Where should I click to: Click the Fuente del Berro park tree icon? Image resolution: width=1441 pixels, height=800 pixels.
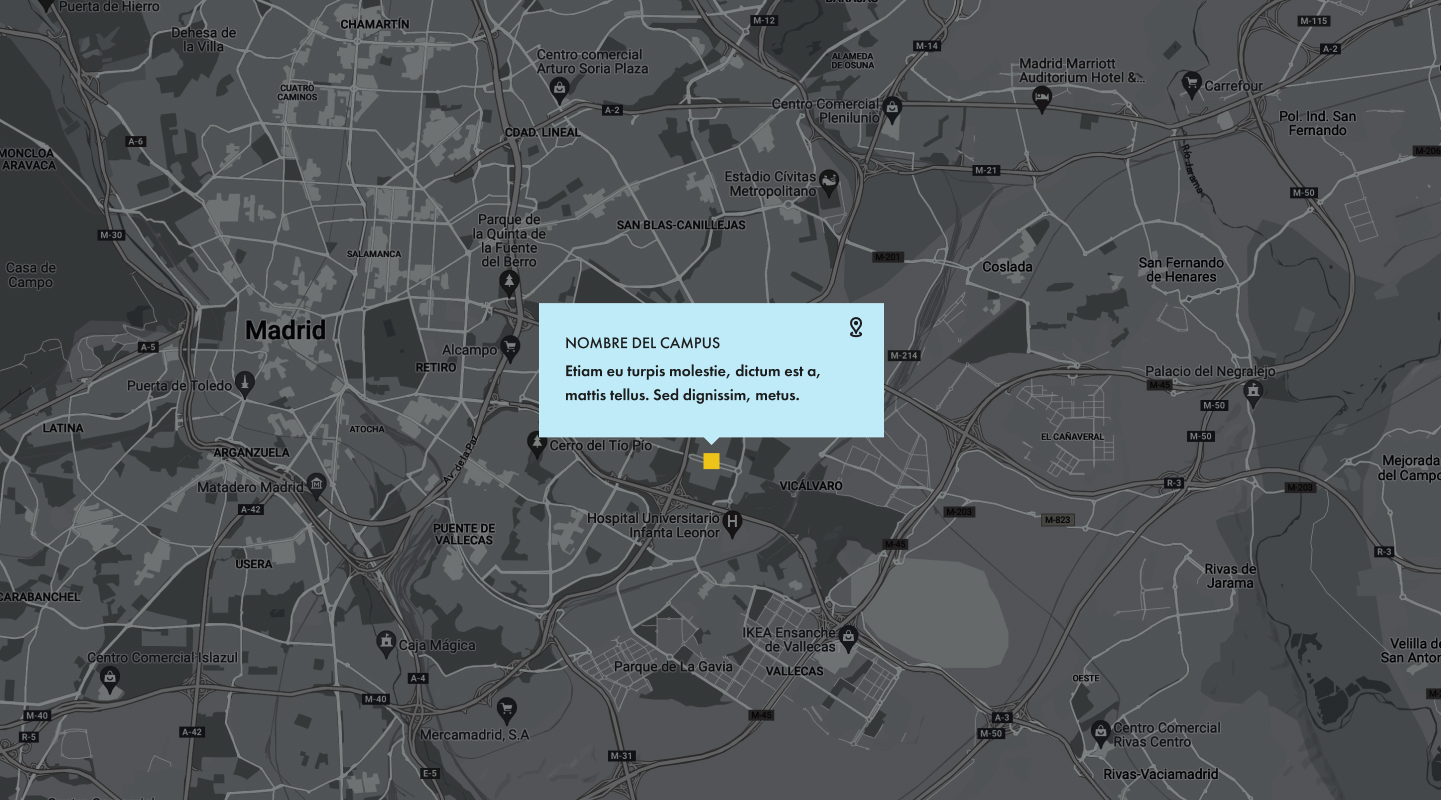tap(510, 281)
